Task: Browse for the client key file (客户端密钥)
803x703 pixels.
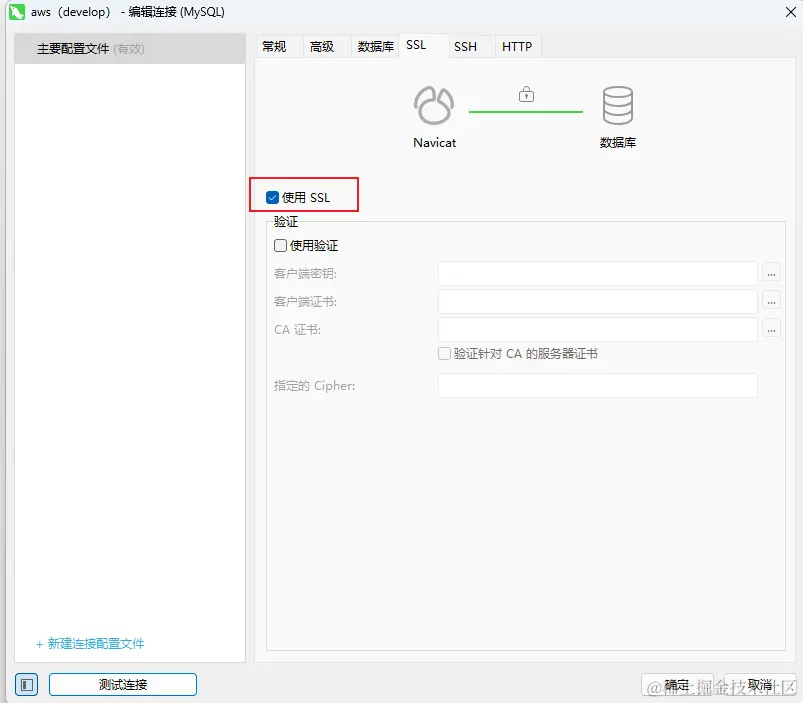Action: [x=771, y=274]
